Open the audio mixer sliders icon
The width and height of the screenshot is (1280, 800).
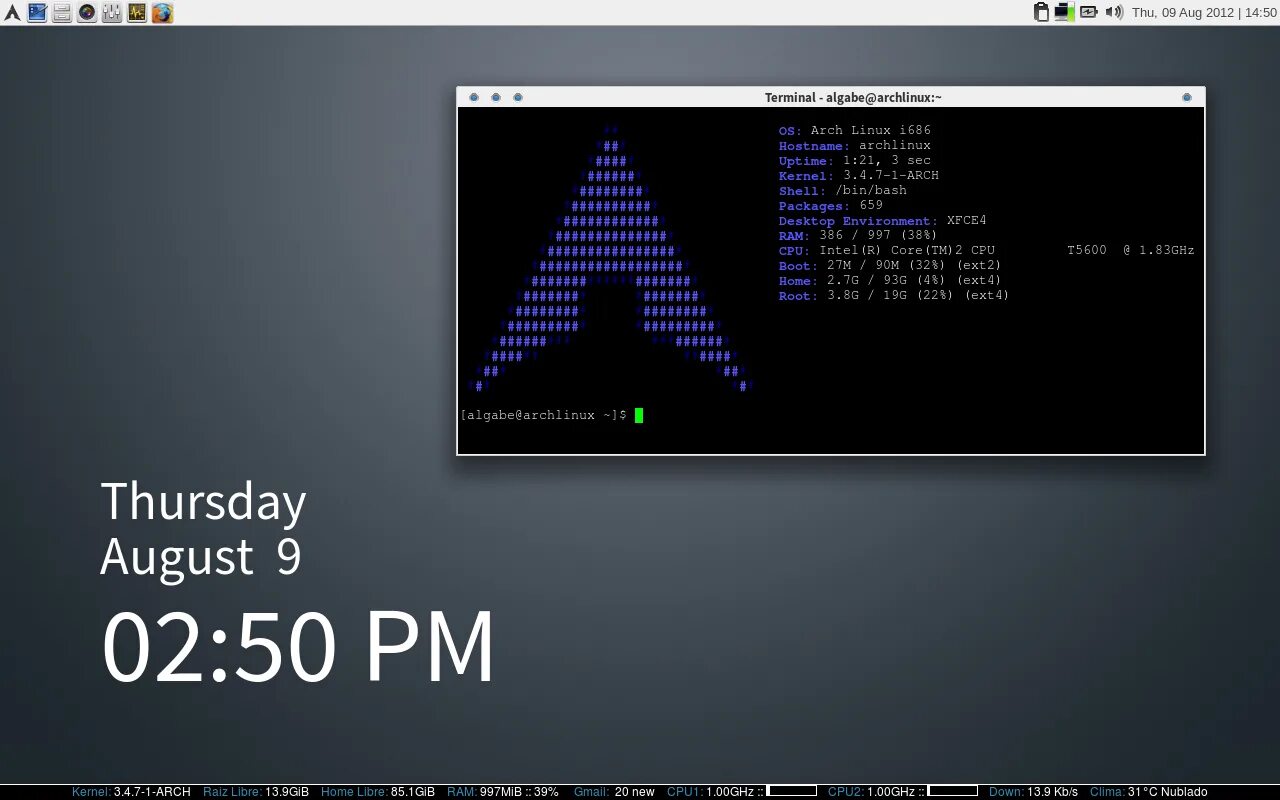112,13
